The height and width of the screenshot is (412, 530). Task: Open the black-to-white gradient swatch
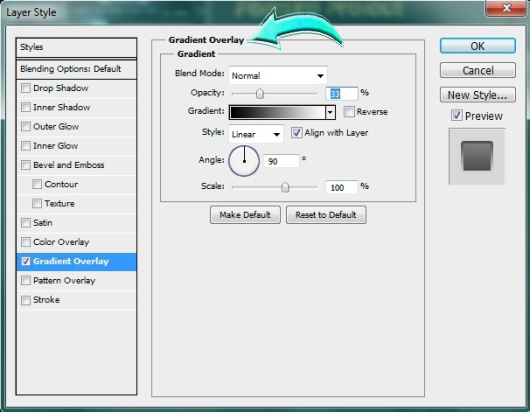point(277,112)
